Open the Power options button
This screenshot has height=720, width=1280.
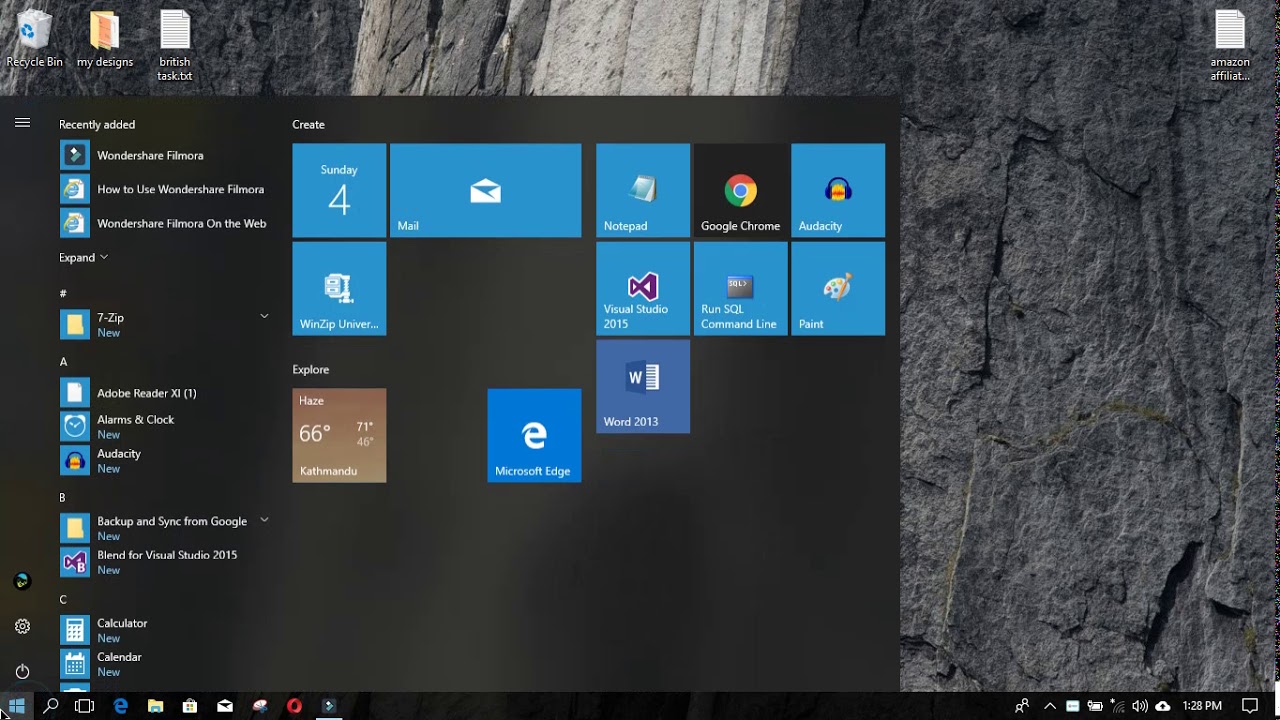[x=22, y=671]
